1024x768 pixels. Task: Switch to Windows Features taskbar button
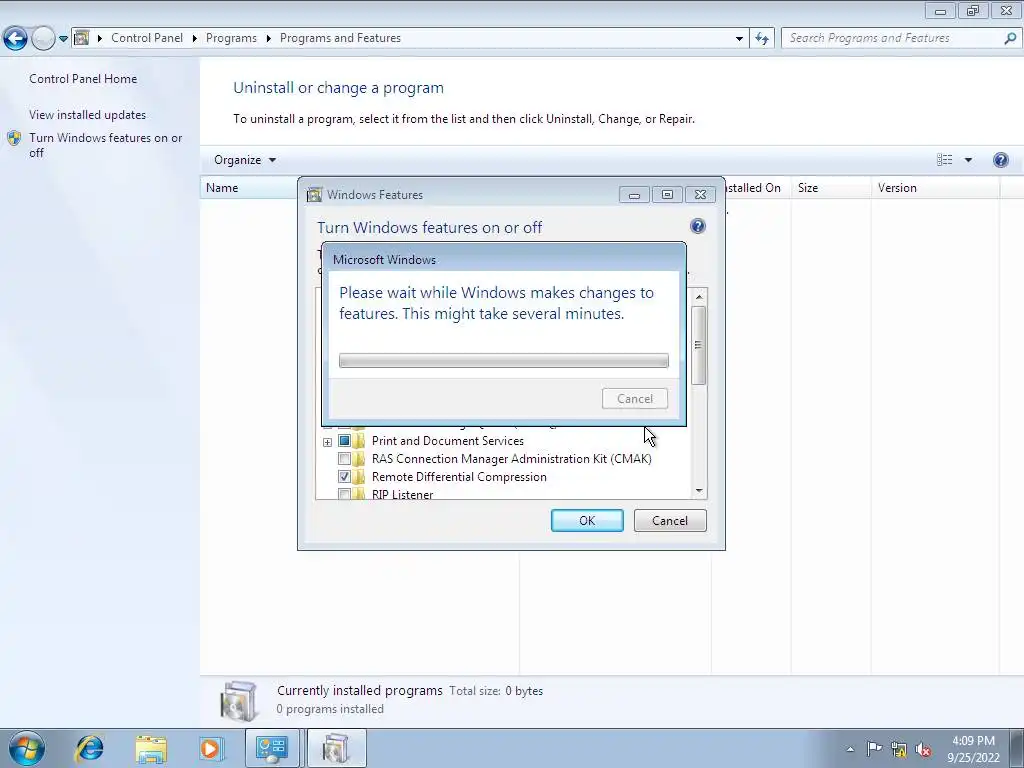[x=336, y=748]
